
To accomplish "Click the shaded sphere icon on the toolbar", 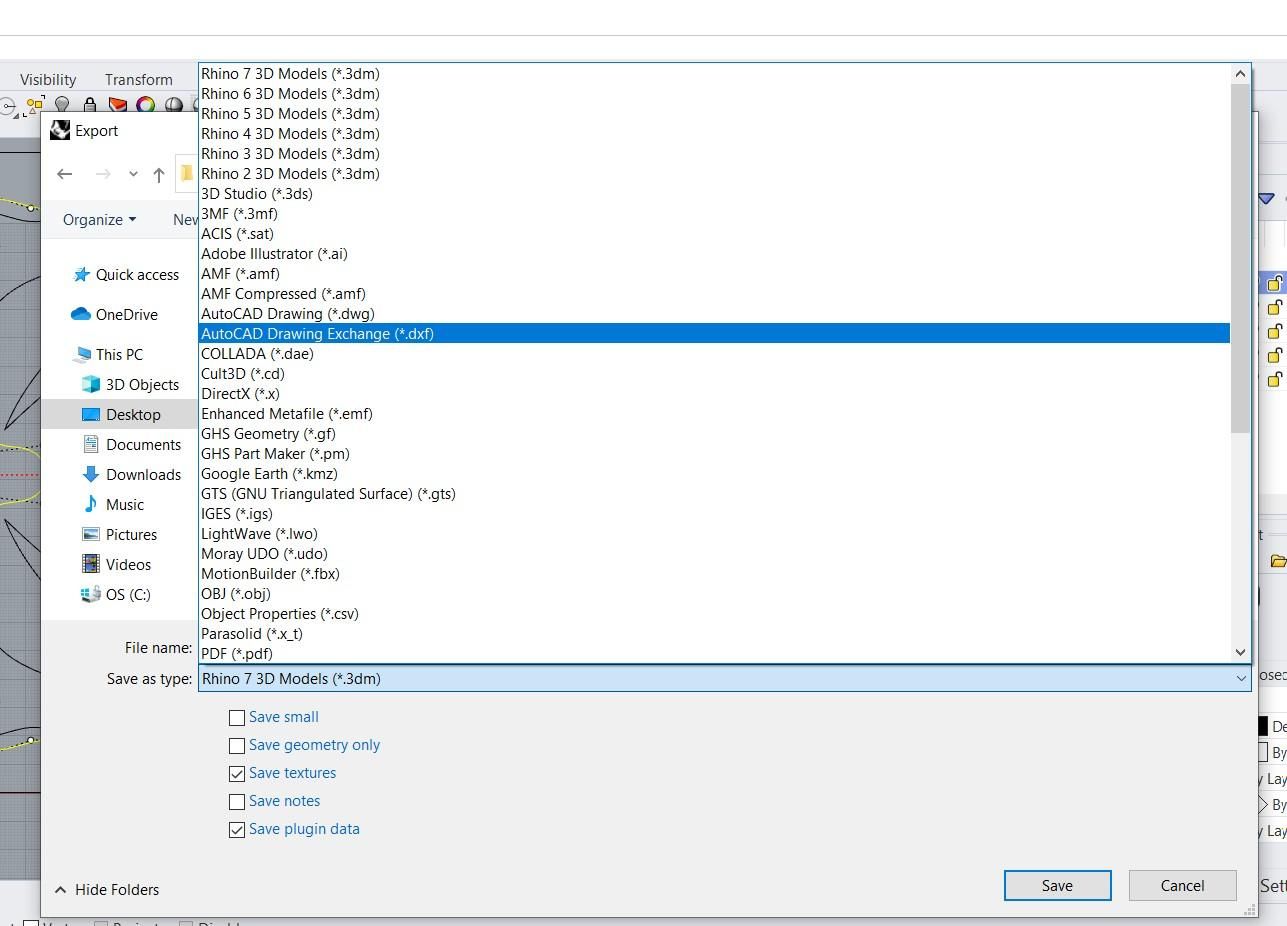I will click(x=172, y=104).
